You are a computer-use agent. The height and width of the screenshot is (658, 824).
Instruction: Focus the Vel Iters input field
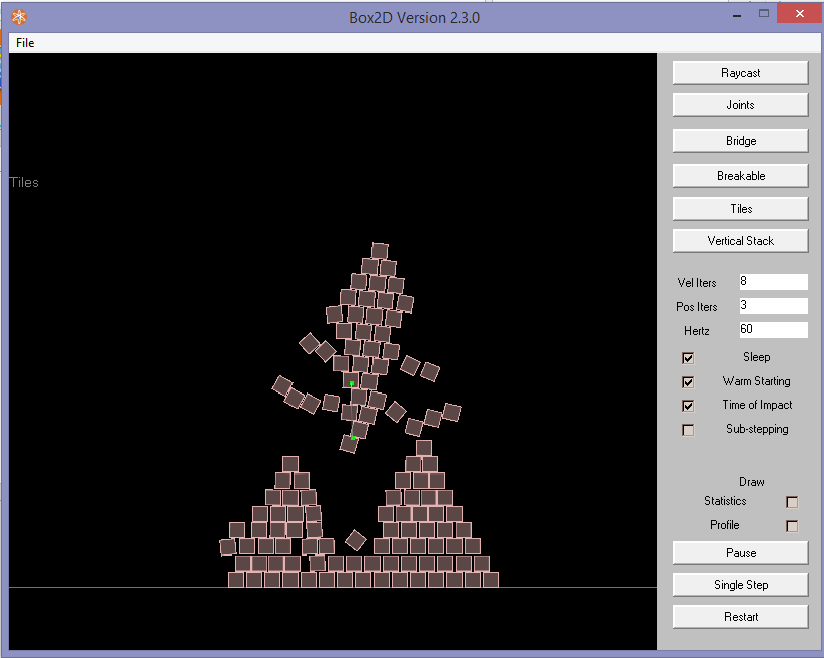coord(773,281)
